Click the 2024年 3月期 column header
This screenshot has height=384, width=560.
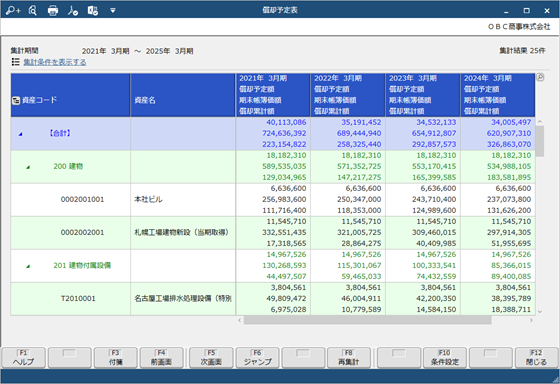click(x=498, y=95)
